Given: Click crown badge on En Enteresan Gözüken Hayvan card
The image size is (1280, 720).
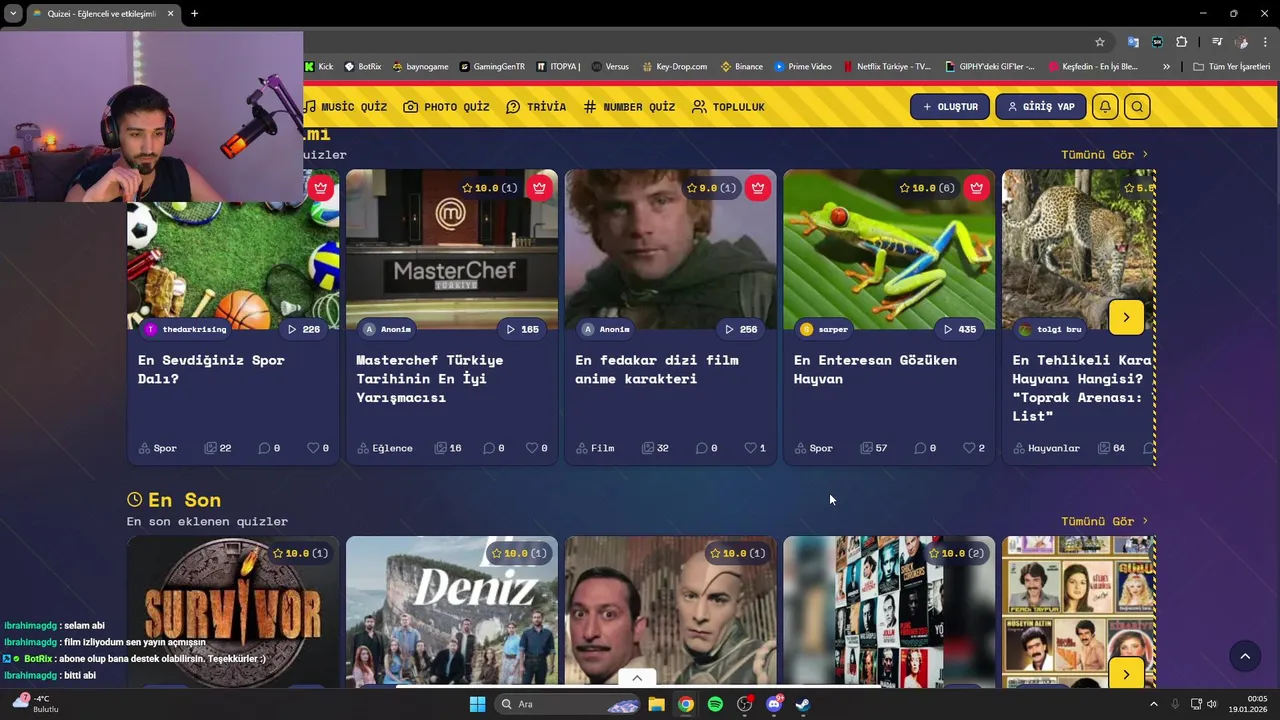Looking at the screenshot, I should (977, 188).
